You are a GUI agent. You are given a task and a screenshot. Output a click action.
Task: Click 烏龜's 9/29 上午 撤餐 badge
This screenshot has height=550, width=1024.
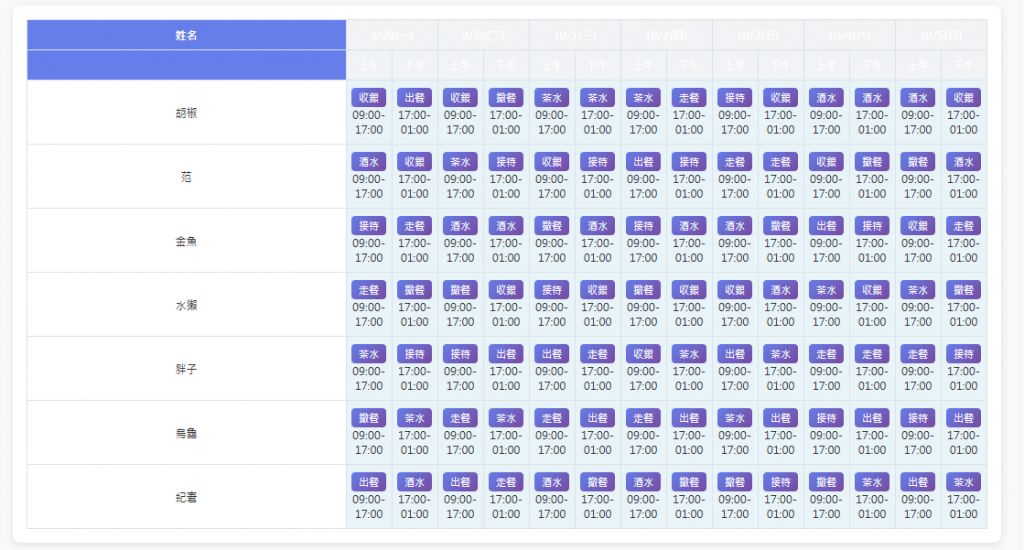pyautogui.click(x=369, y=417)
